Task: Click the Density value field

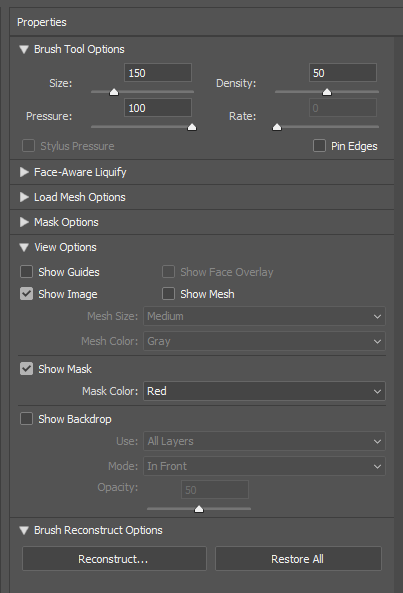Action: point(343,73)
